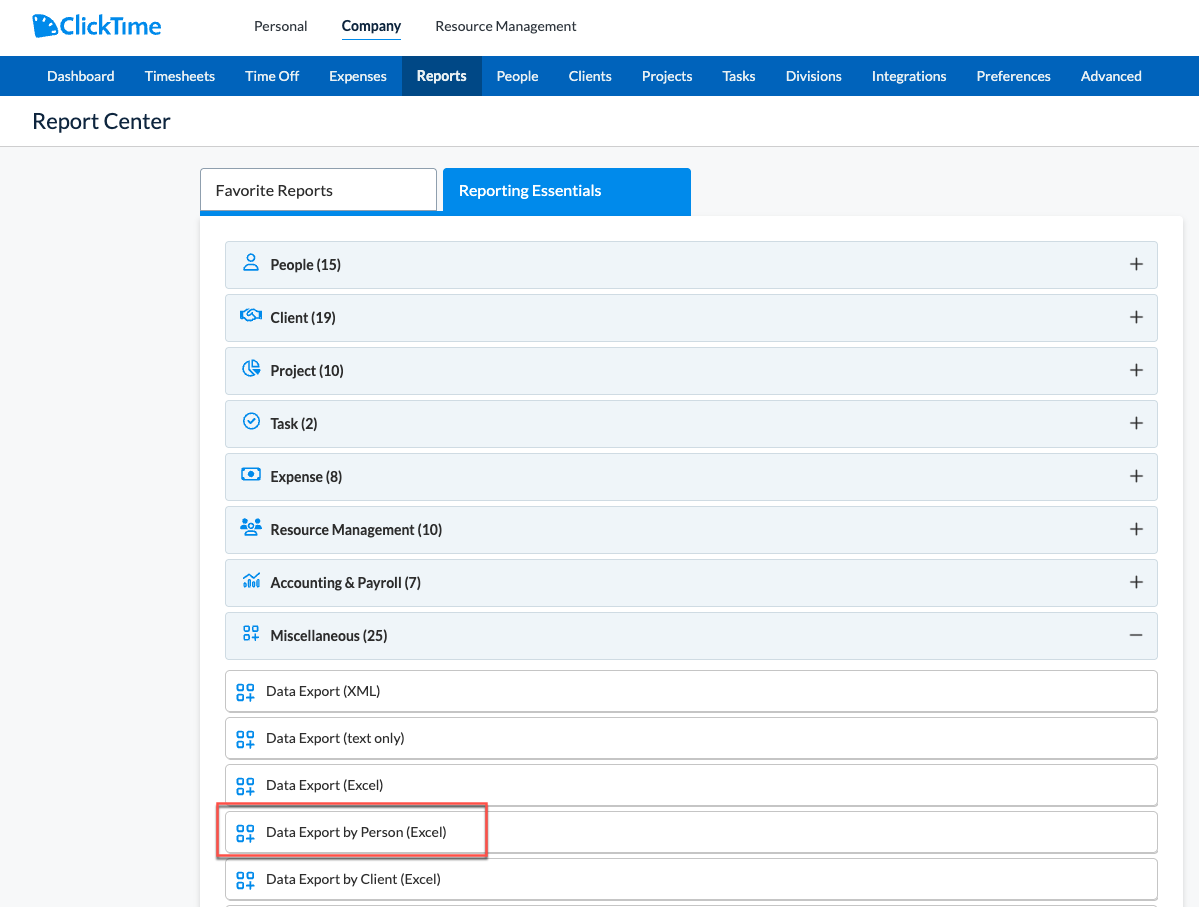This screenshot has height=907, width=1199.
Task: Expand the People (15) section plus
Action: point(1136,264)
